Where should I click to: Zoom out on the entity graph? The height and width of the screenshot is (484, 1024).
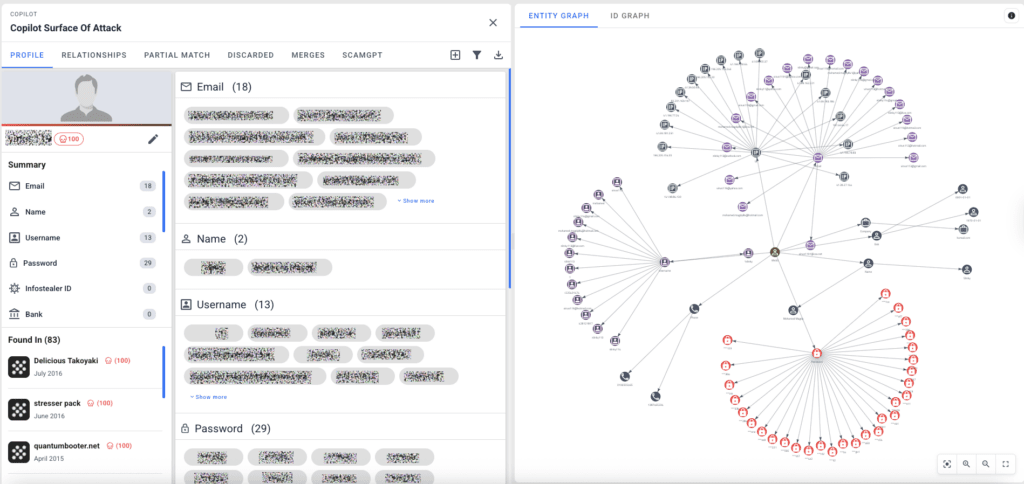[986, 463]
